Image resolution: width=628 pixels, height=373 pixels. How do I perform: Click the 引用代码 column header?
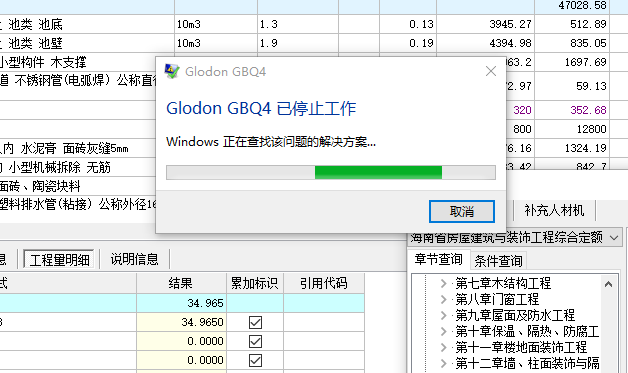[x=324, y=283]
